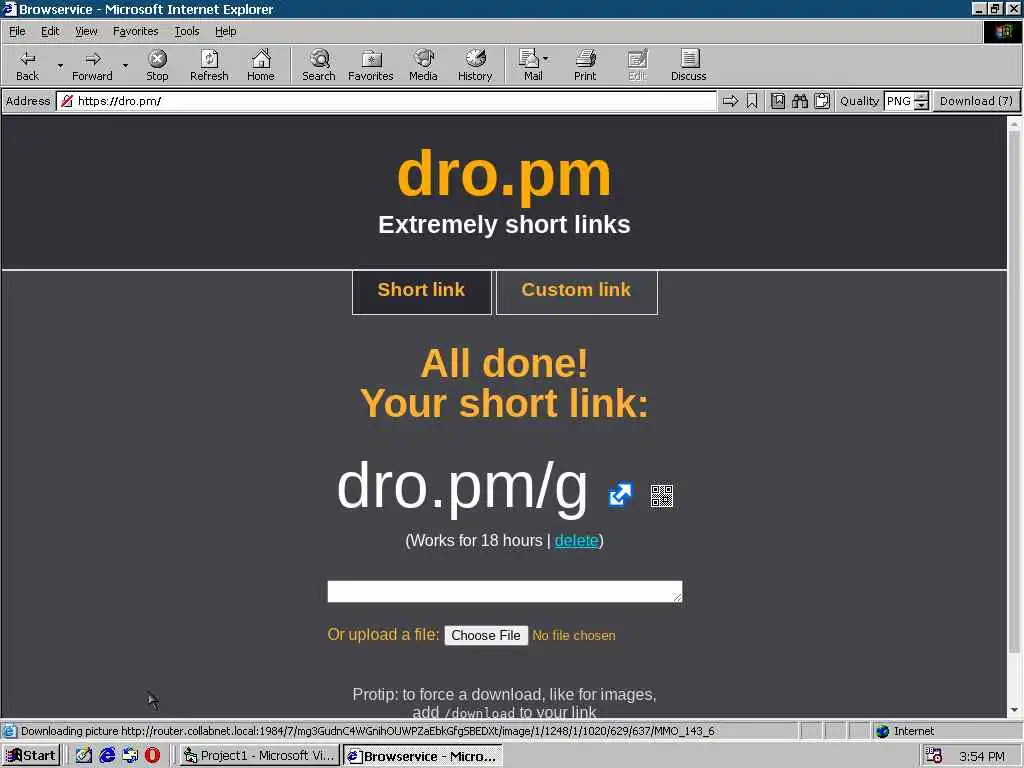Viewport: 1024px width, 768px height.
Task: Open the Edit menu
Action: (x=50, y=31)
